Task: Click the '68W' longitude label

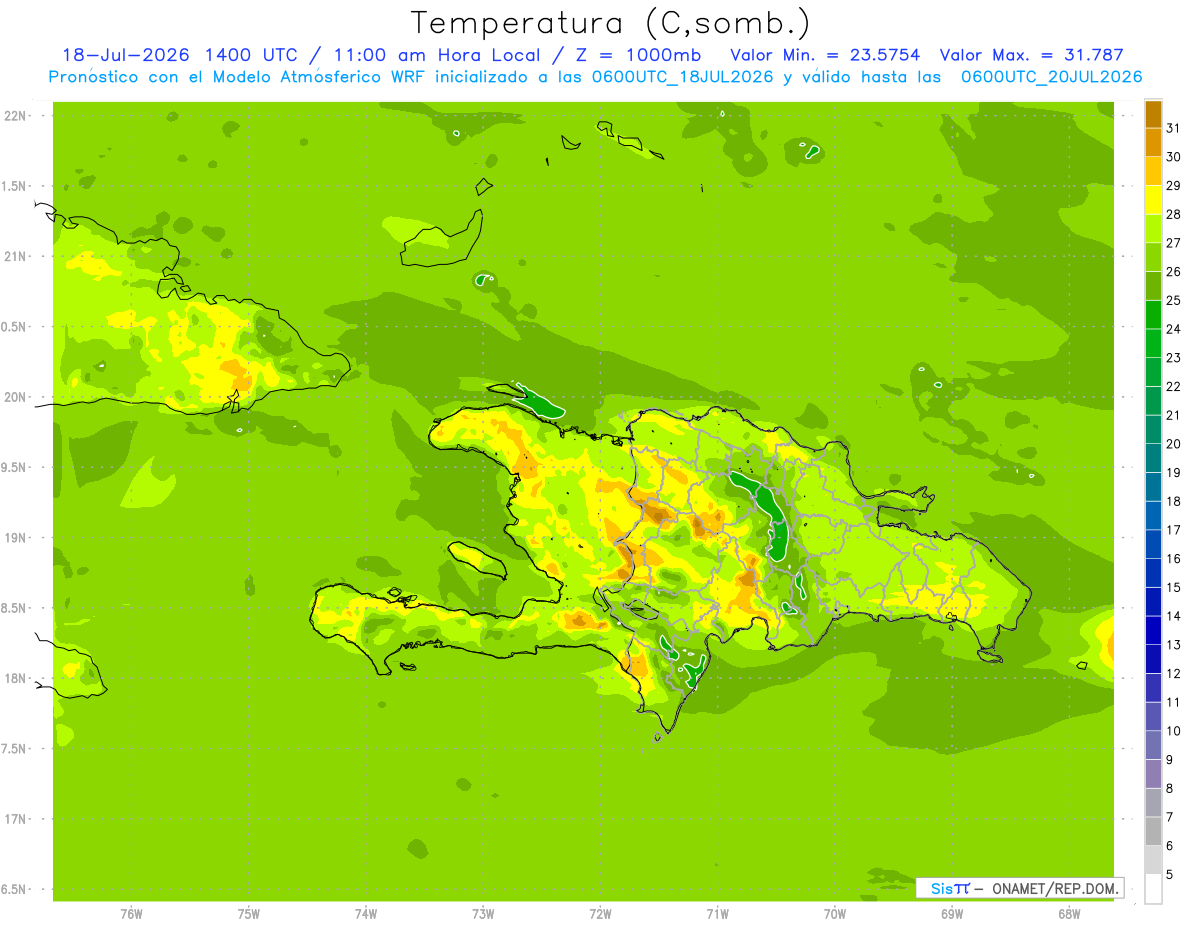Action: click(1069, 913)
